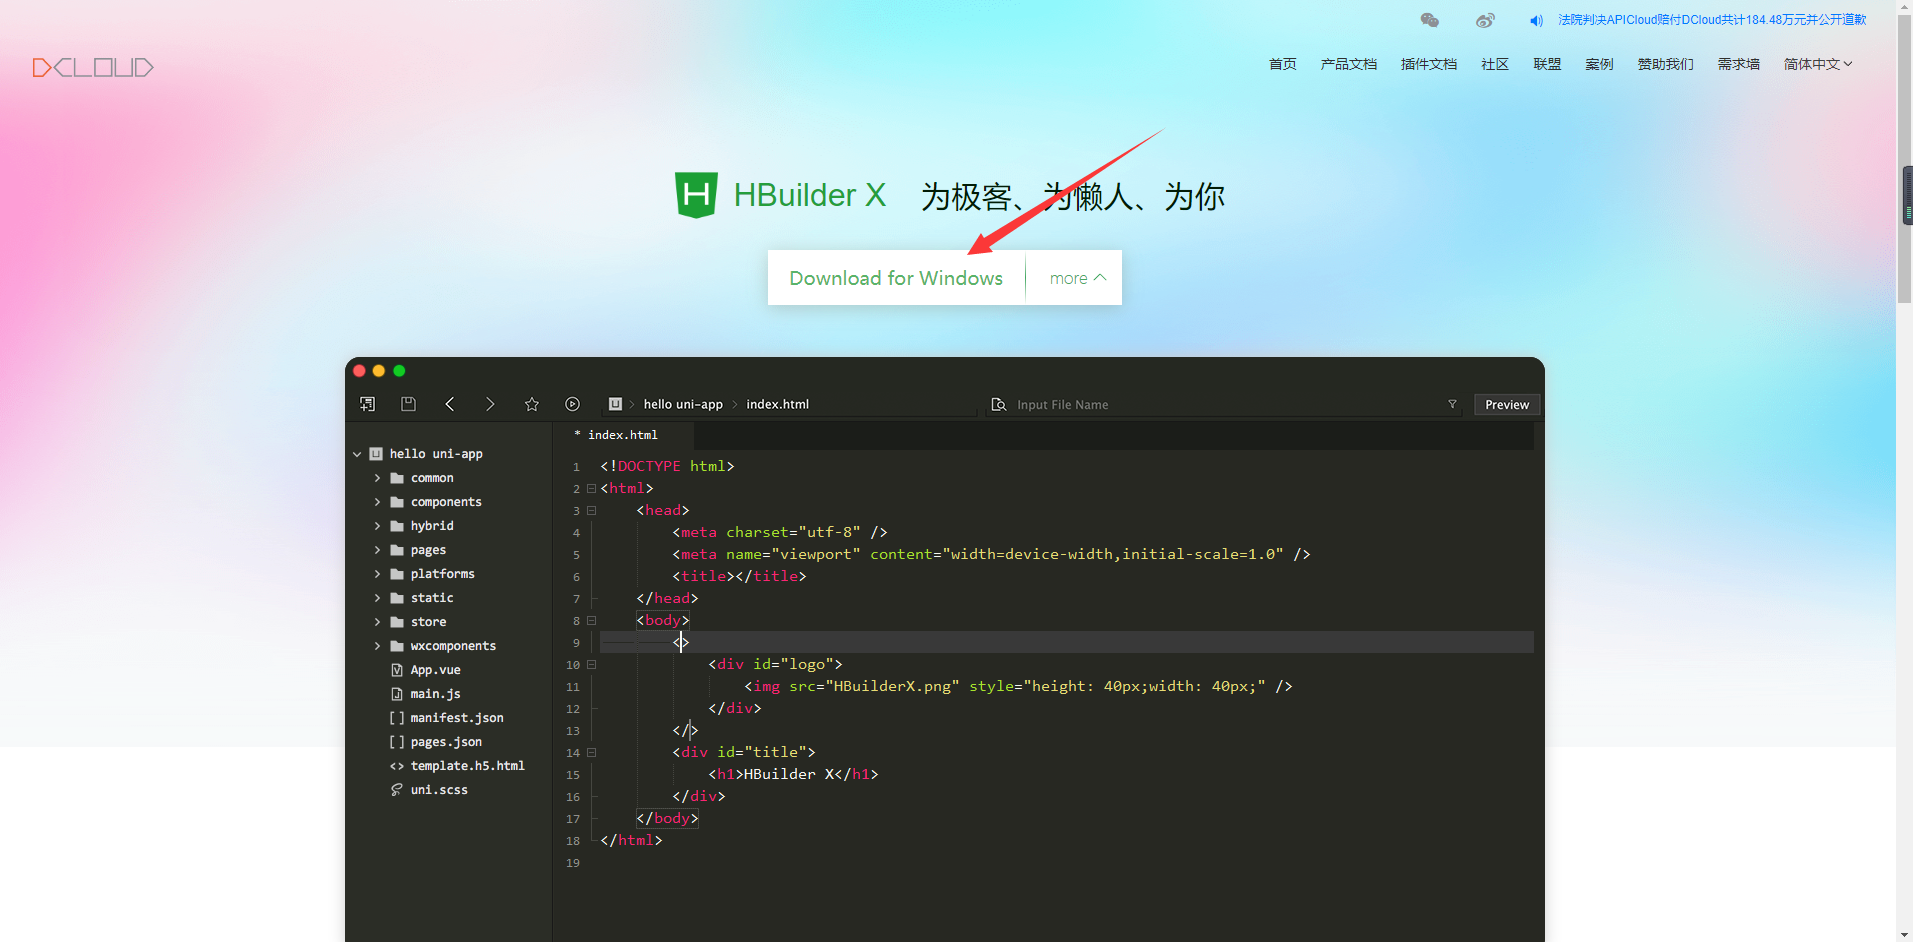This screenshot has height=942, width=1913.
Task: Open the 社区 menu item
Action: 1495,64
